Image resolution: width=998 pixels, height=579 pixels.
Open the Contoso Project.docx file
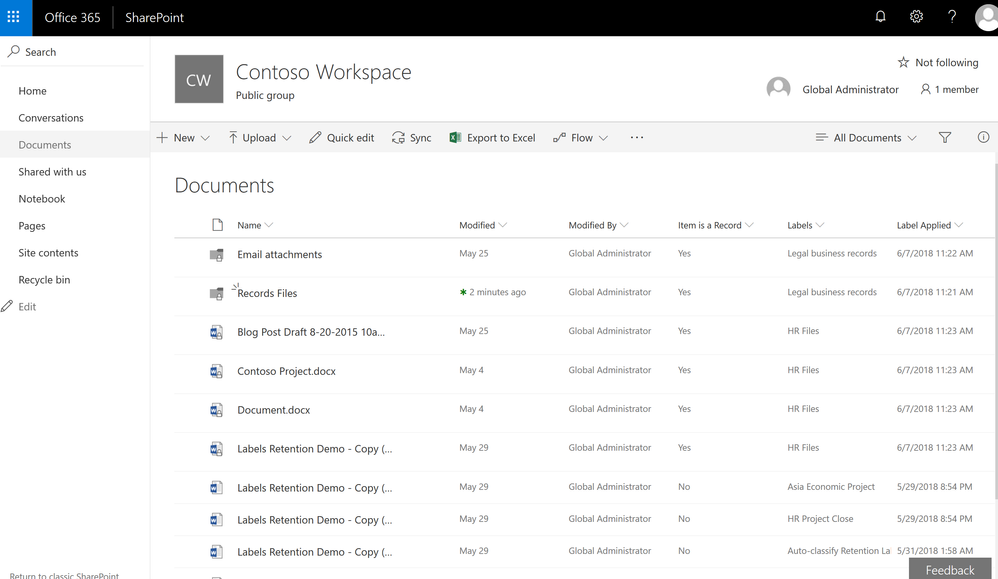tap(286, 371)
